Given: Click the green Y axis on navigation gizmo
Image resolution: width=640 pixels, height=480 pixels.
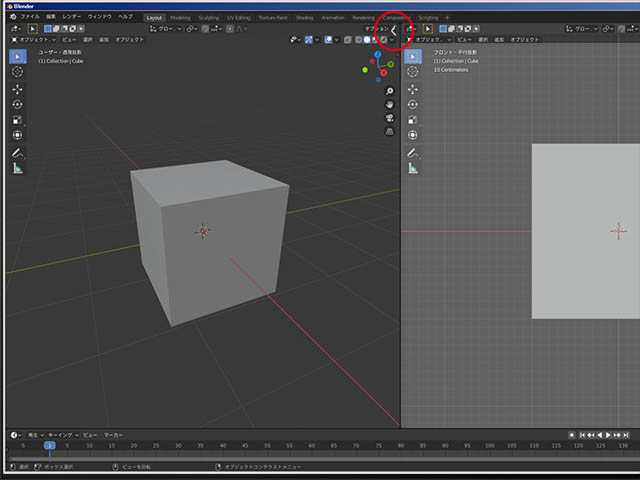Looking at the screenshot, I should 391,64.
